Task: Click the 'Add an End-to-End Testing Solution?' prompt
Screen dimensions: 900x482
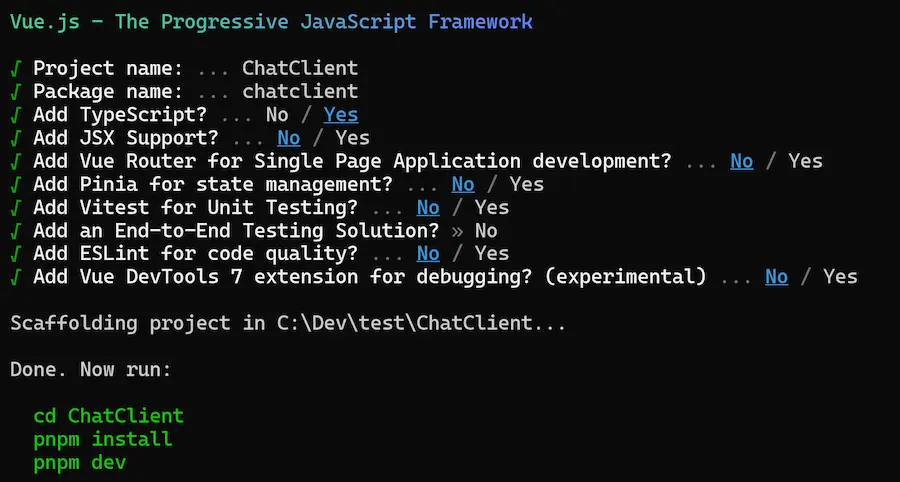Action: (236, 231)
